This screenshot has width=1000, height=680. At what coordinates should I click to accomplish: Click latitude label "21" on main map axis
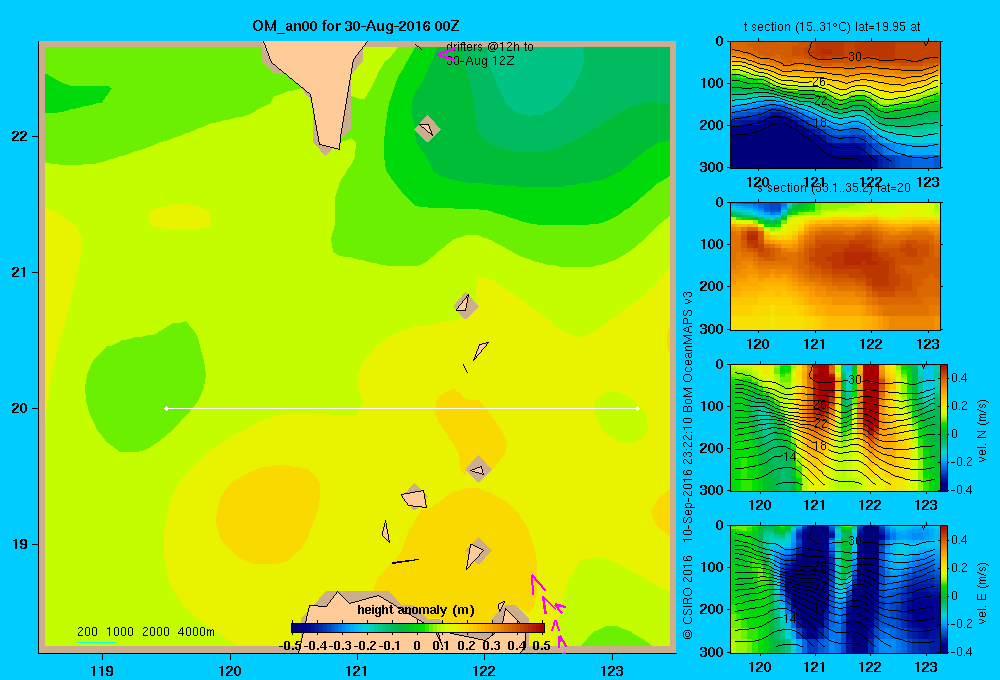coord(19,272)
